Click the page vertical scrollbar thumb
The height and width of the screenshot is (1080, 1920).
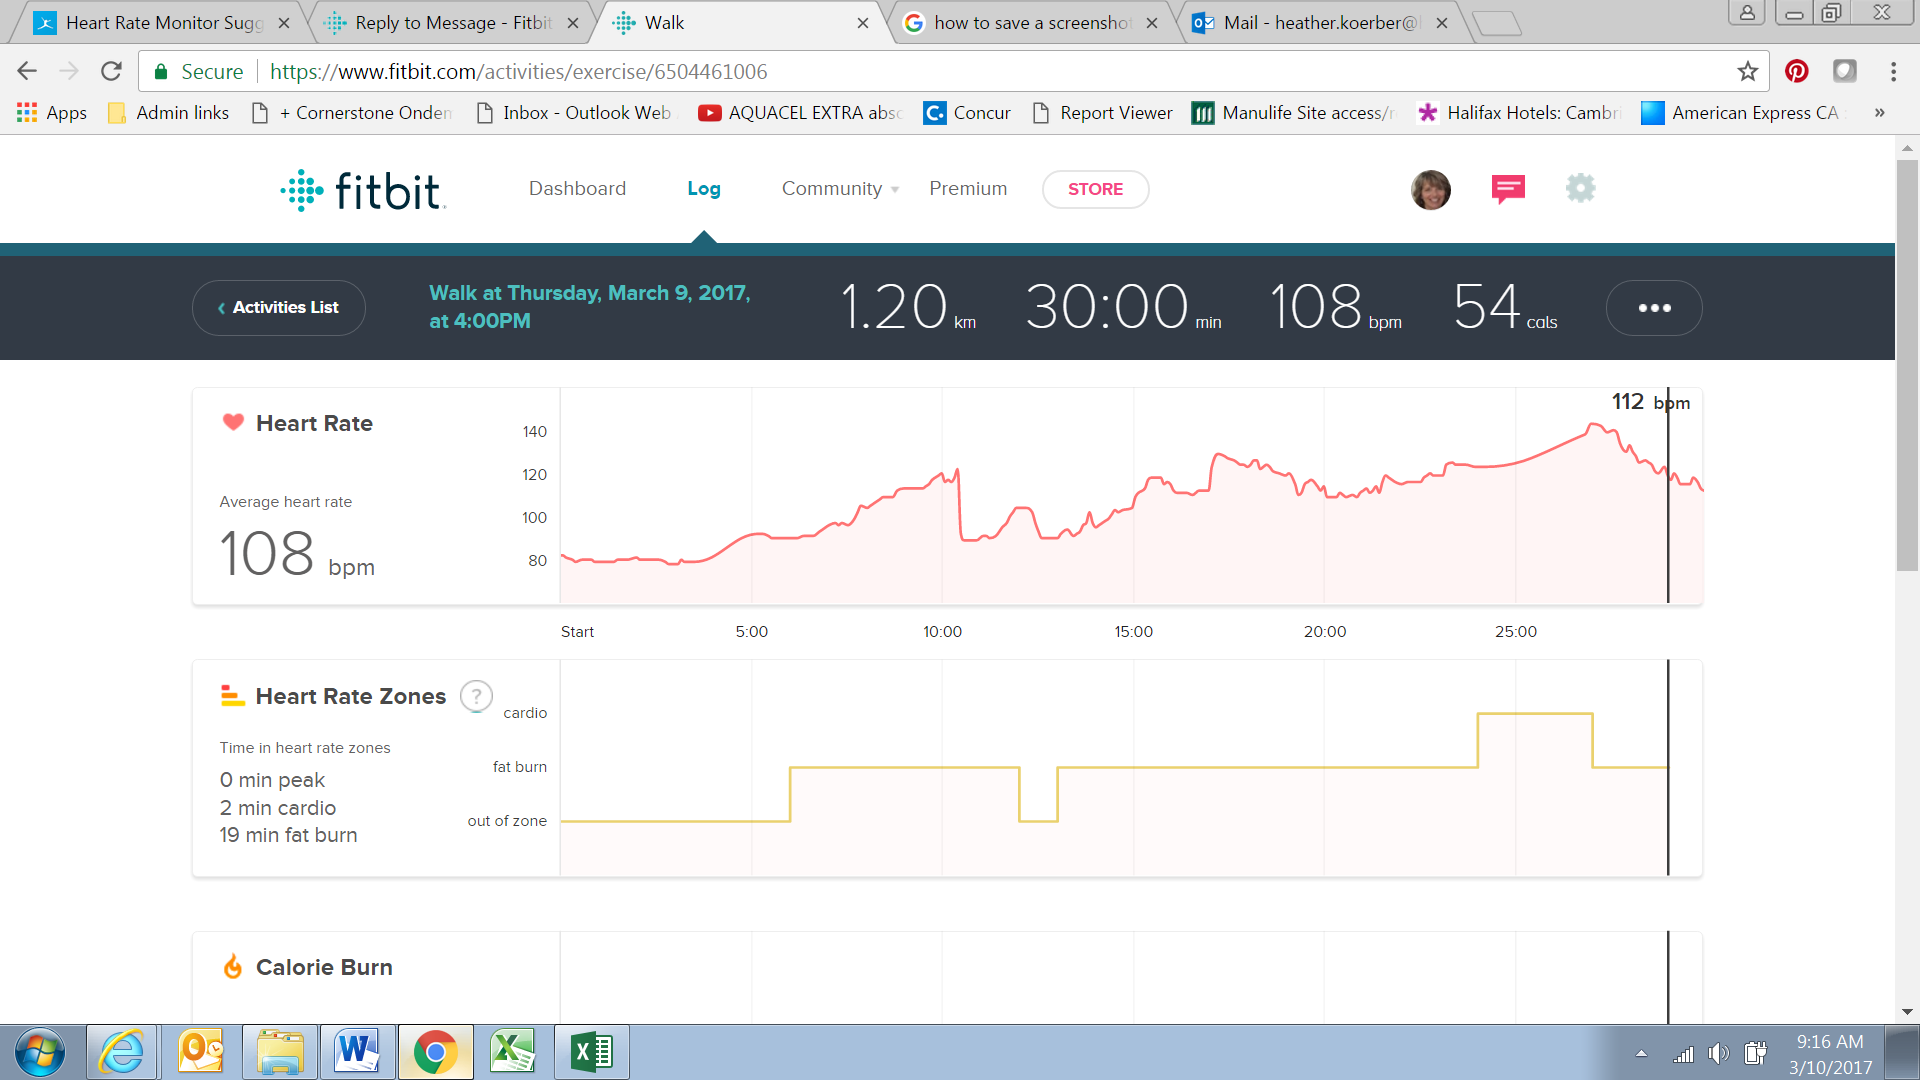(1907, 365)
